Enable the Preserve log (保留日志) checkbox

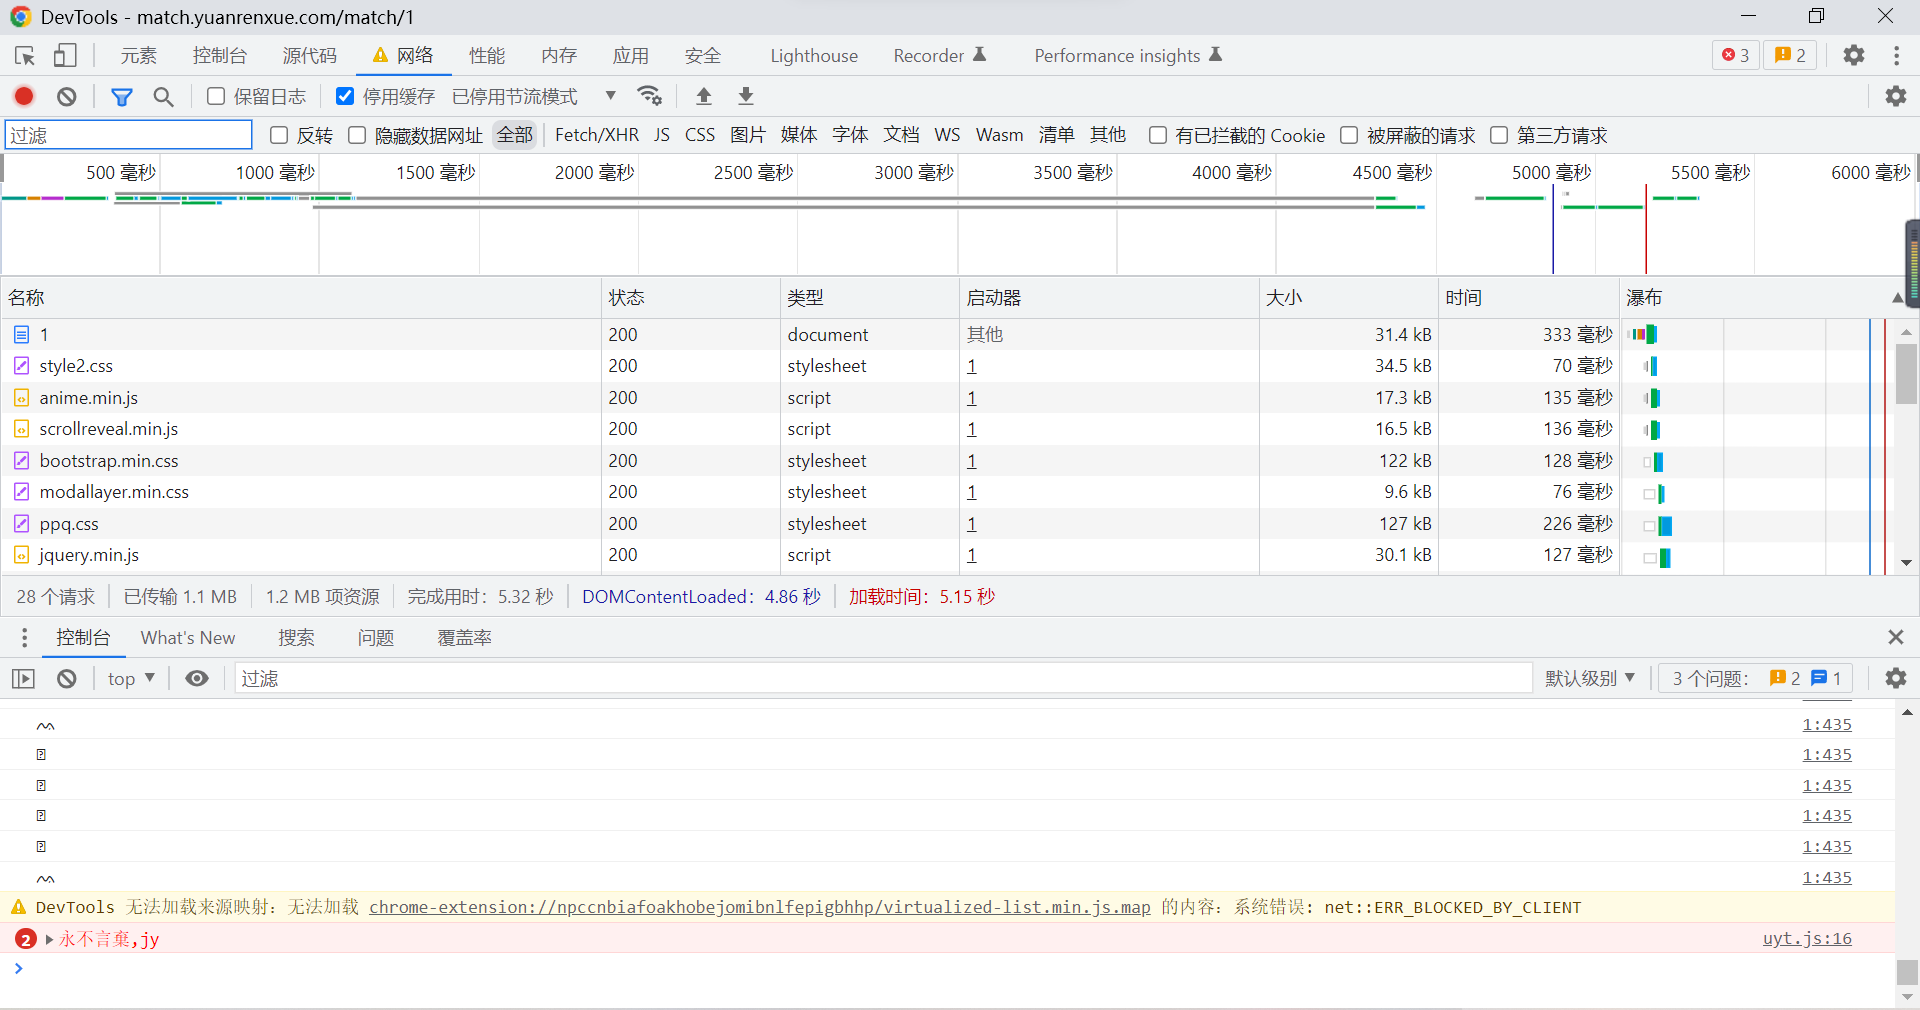tap(216, 96)
